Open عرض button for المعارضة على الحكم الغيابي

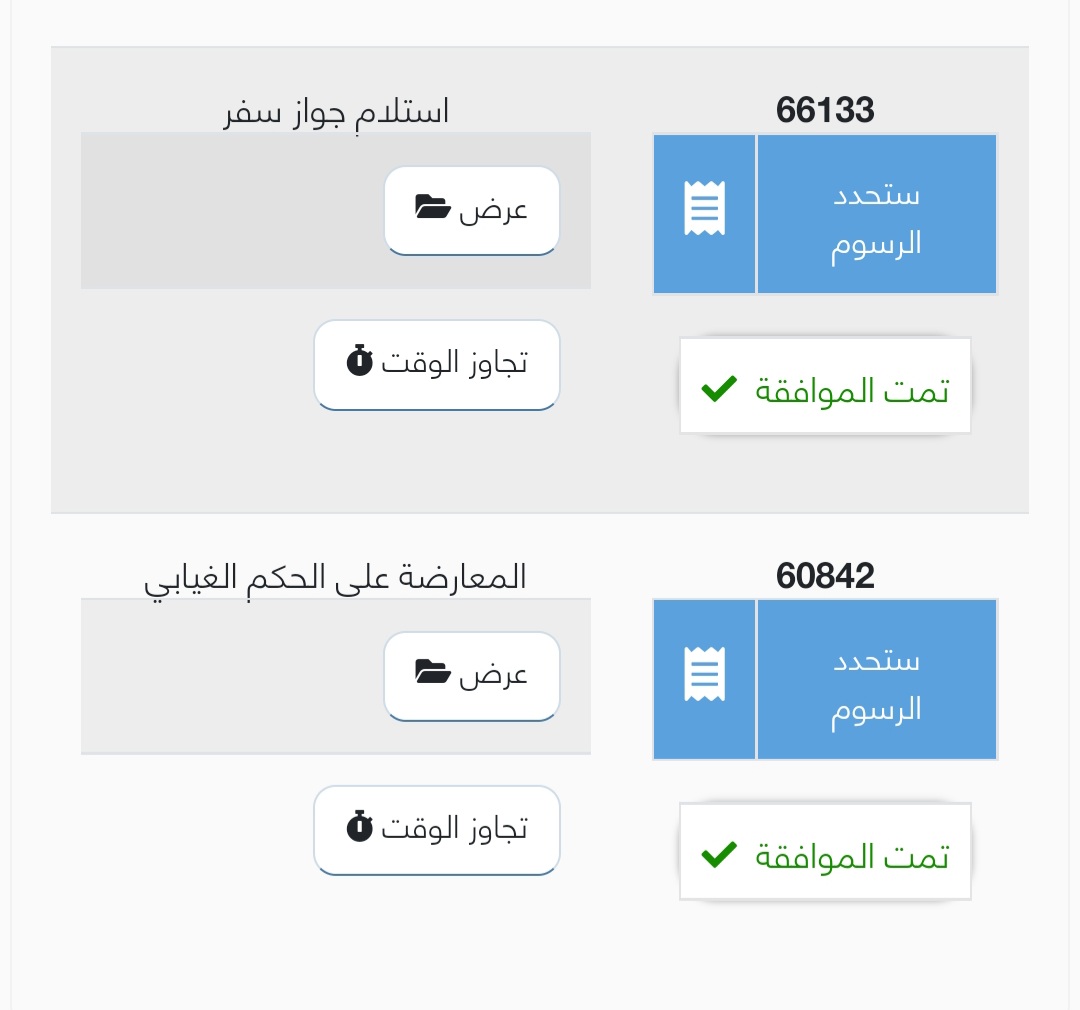472,676
